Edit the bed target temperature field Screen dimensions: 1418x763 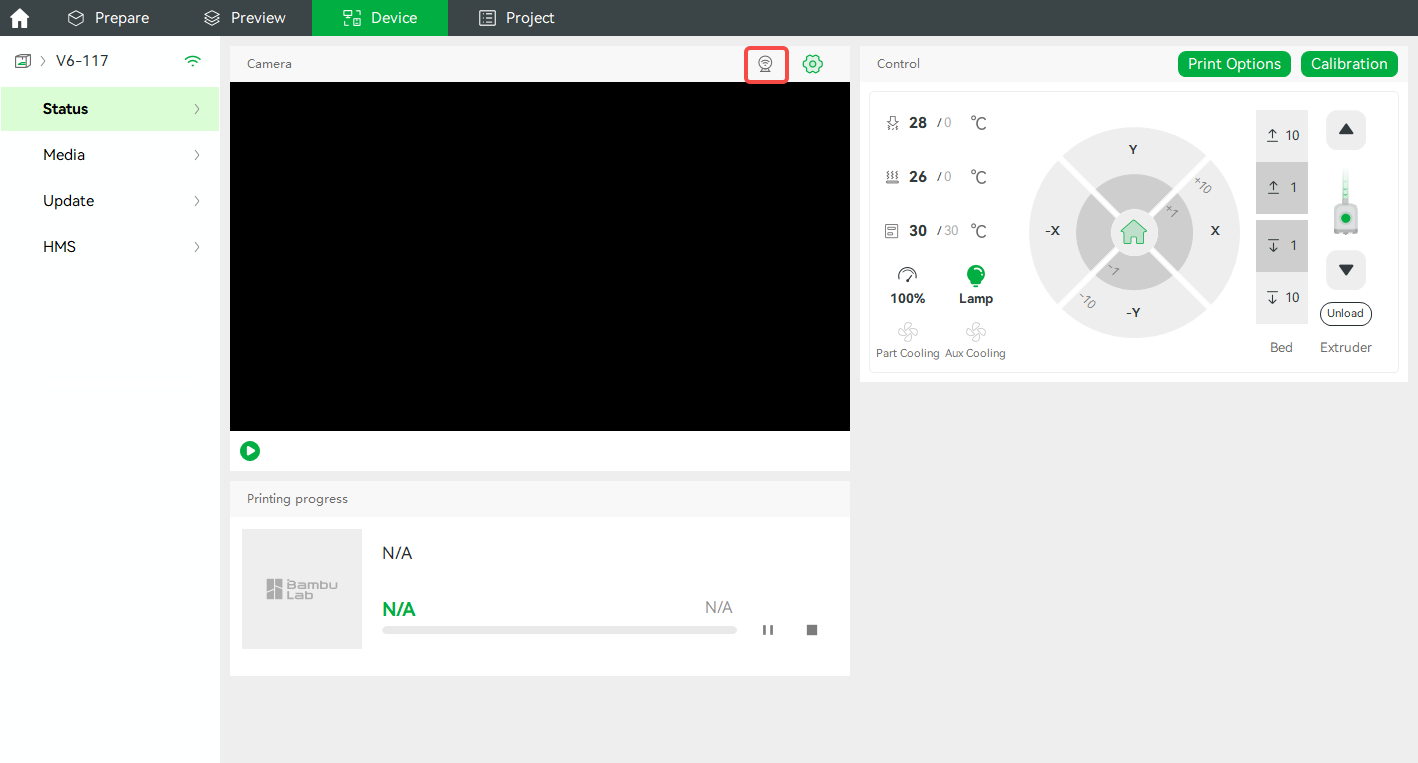(947, 177)
